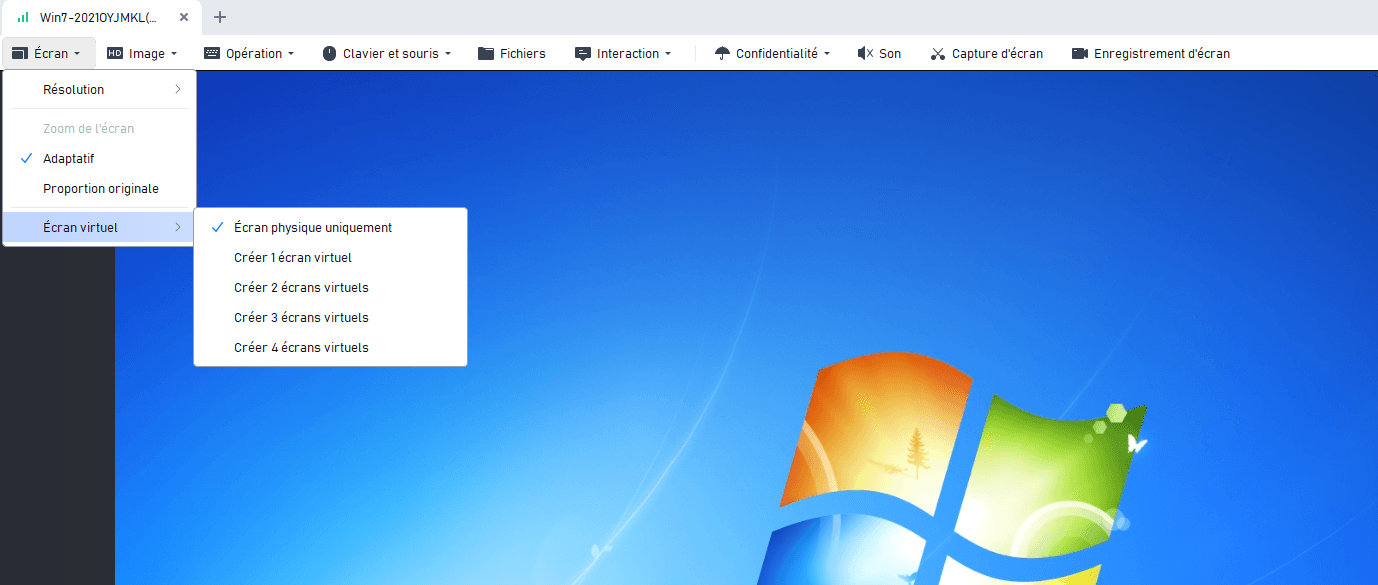The image size is (1378, 585).
Task: Select Proportion originale zoom mode
Action: pyautogui.click(x=100, y=189)
